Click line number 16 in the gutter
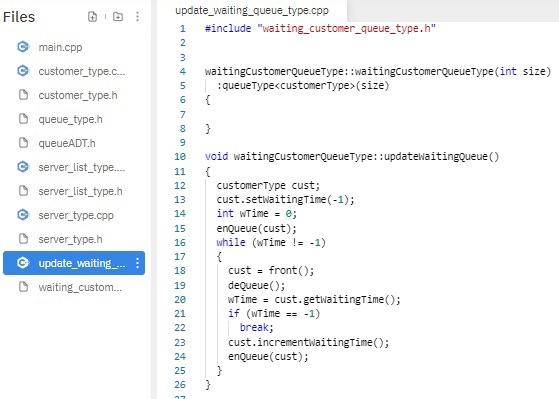 click(180, 242)
